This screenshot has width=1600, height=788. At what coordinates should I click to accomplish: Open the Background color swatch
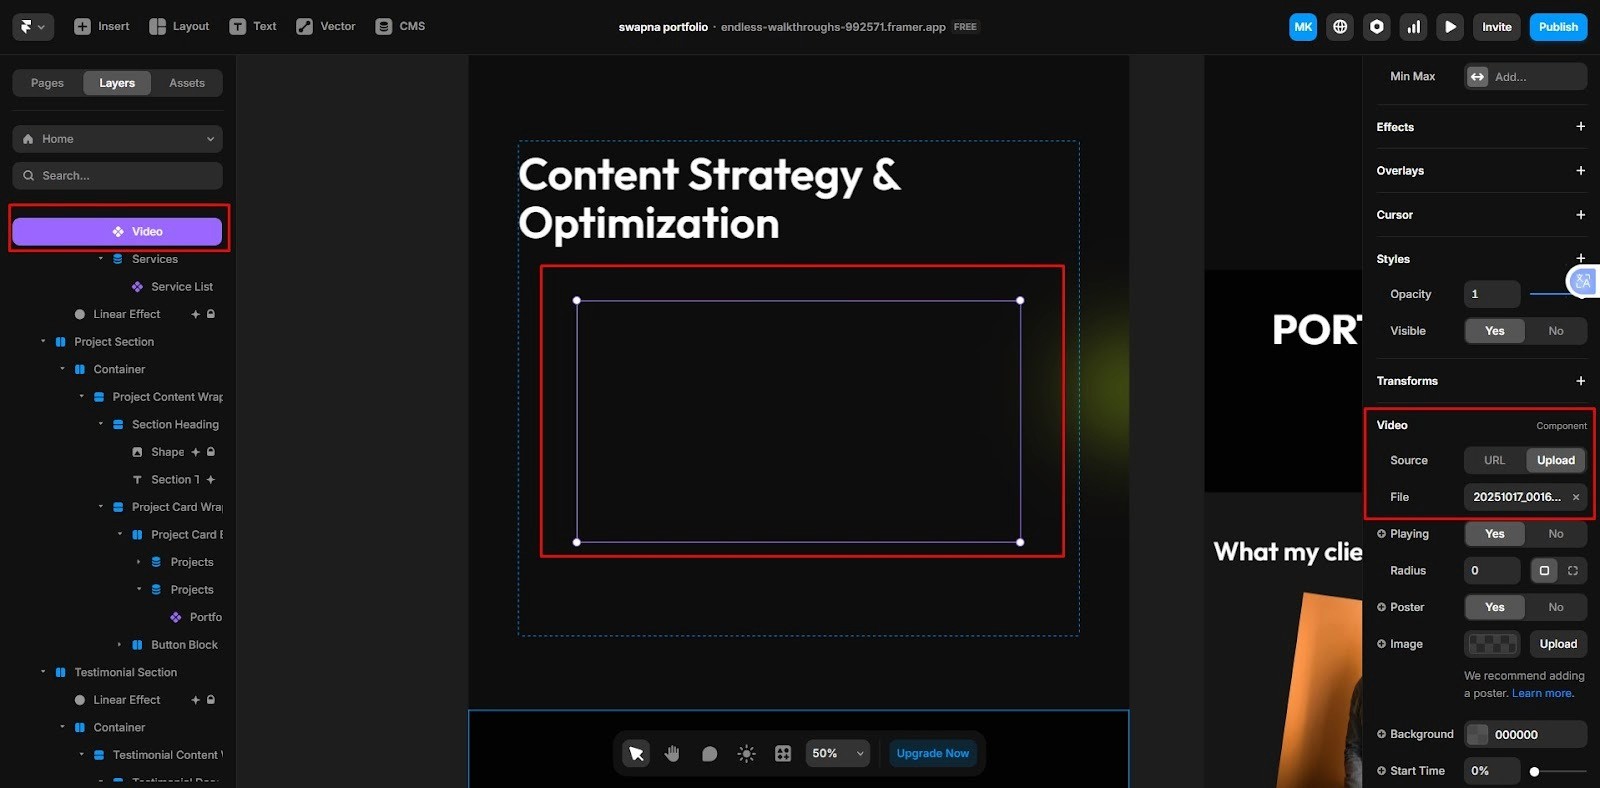pyautogui.click(x=1477, y=734)
